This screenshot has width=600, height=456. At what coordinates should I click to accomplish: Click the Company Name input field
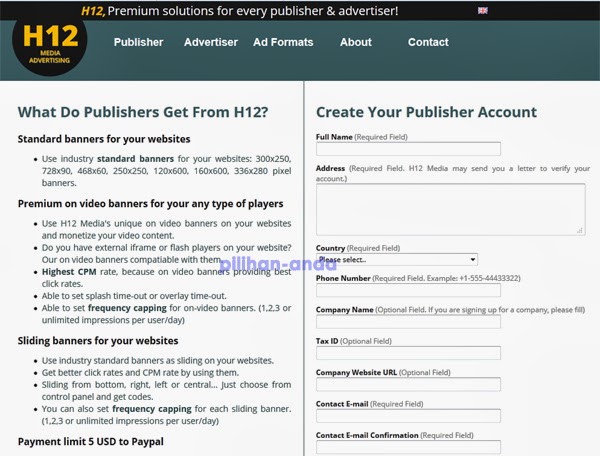tap(408, 322)
